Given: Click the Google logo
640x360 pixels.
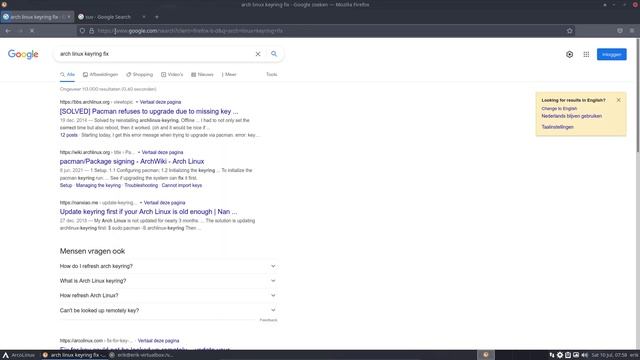Looking at the screenshot, I should 23,54.
